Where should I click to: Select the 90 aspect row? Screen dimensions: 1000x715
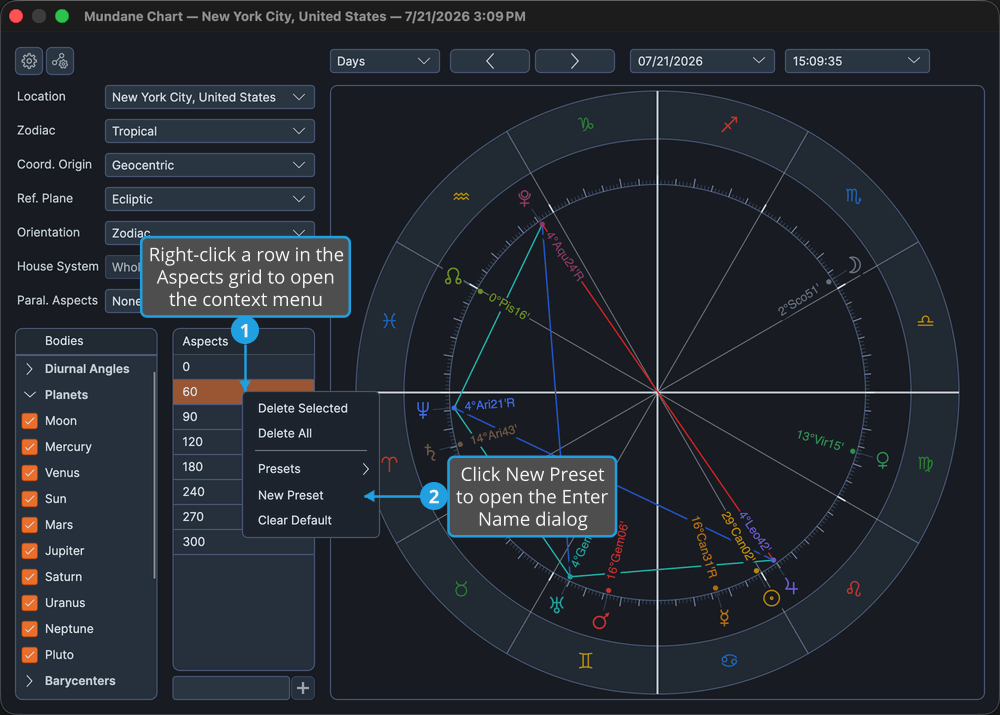pyautogui.click(x=208, y=416)
